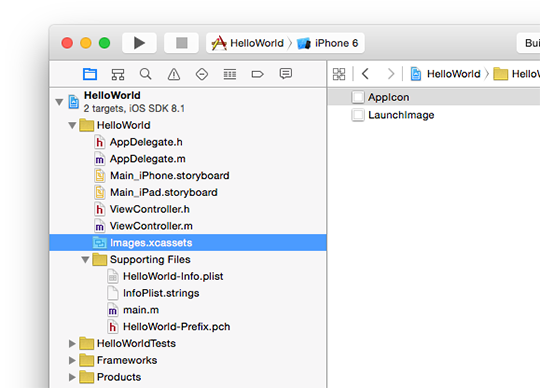Click the folder item in the jump bar
540x388 pixels.
click(517, 74)
